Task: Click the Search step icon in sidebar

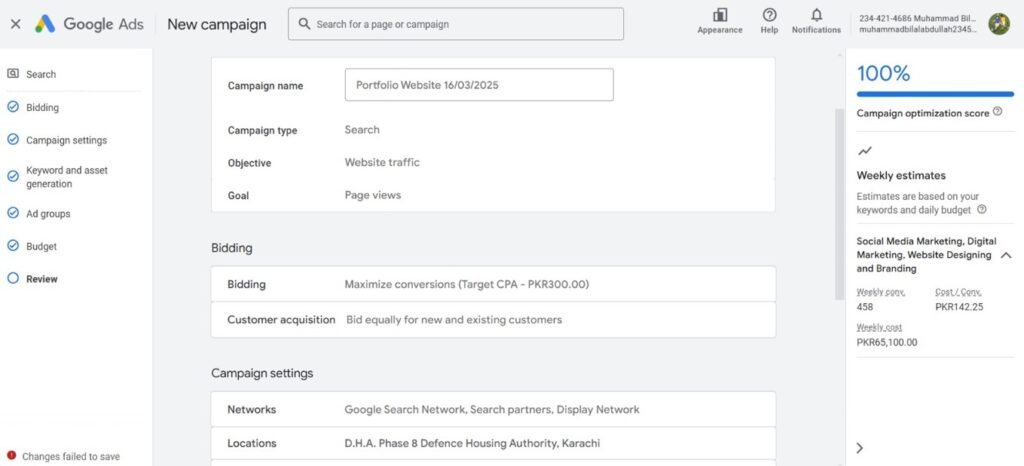Action: click(x=12, y=74)
